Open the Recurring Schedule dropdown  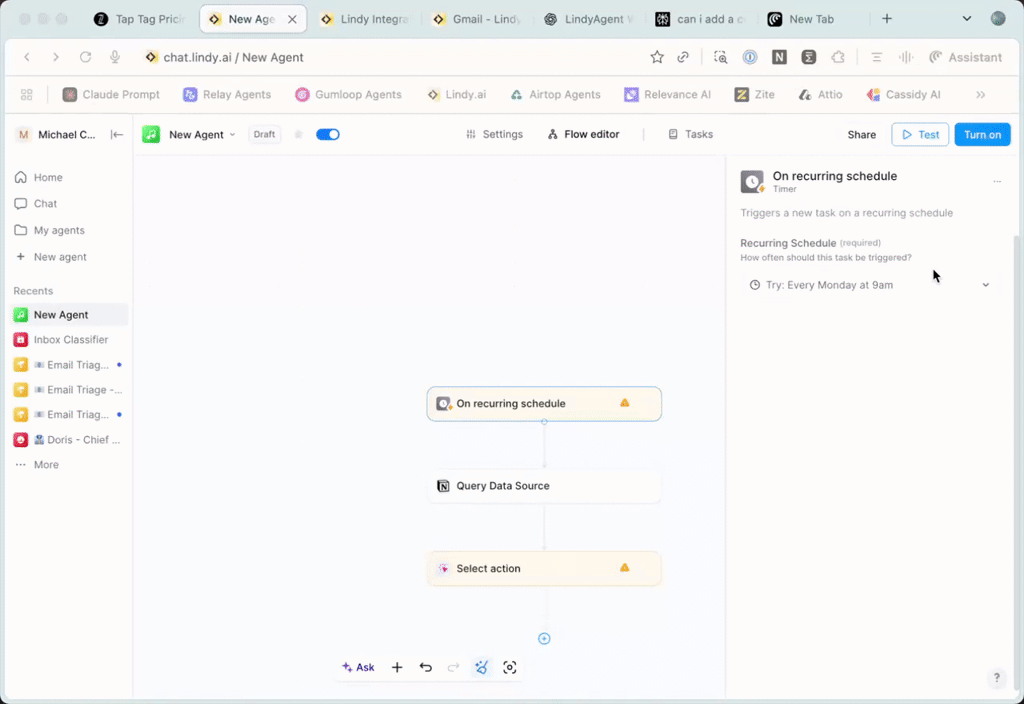(868, 285)
